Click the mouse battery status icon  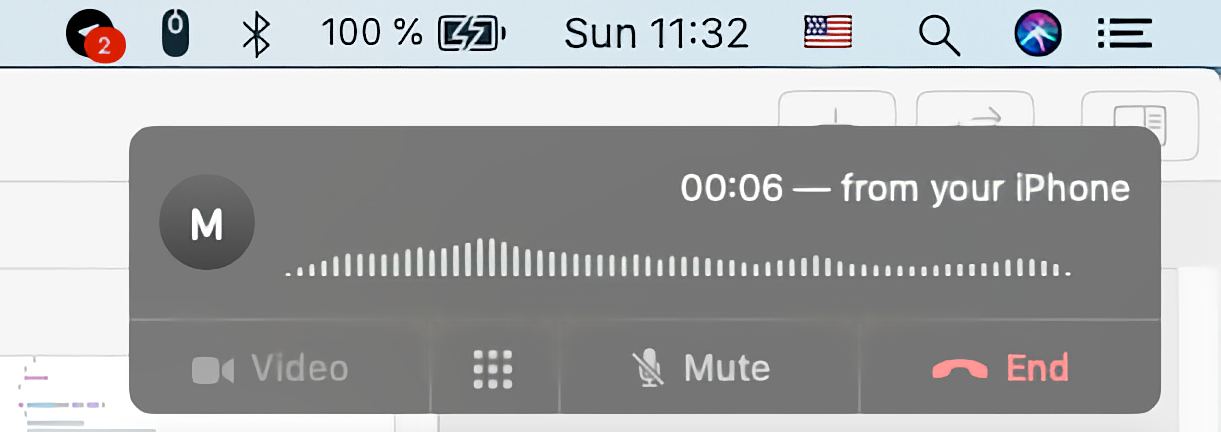tap(176, 34)
